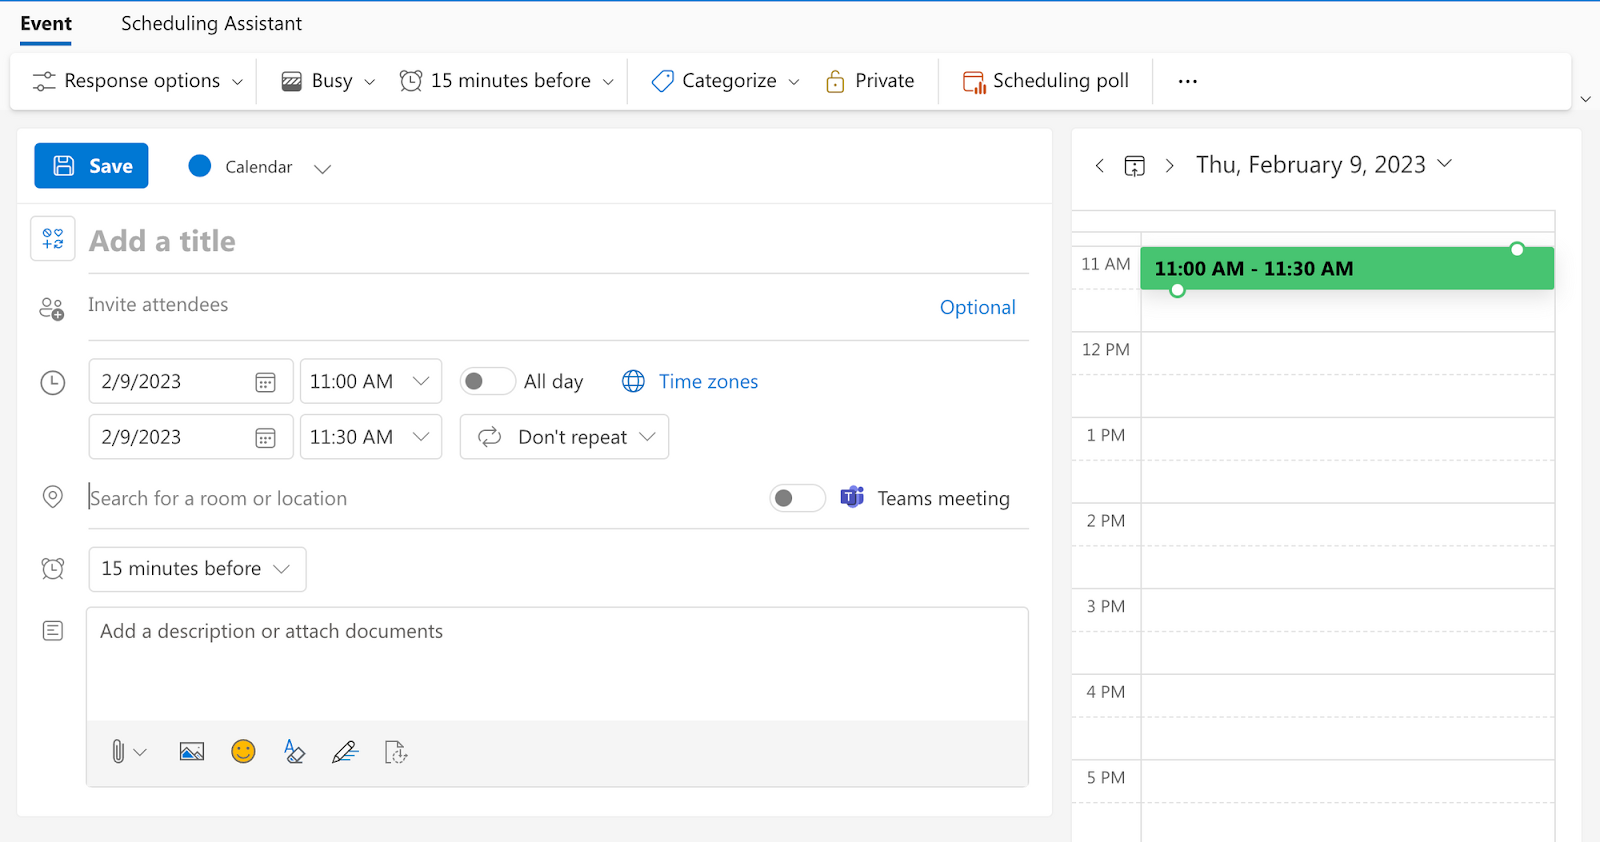Viewport: 1600px width, 842px height.
Task: Open the 11:00 AM start time dropdown
Action: click(371, 381)
